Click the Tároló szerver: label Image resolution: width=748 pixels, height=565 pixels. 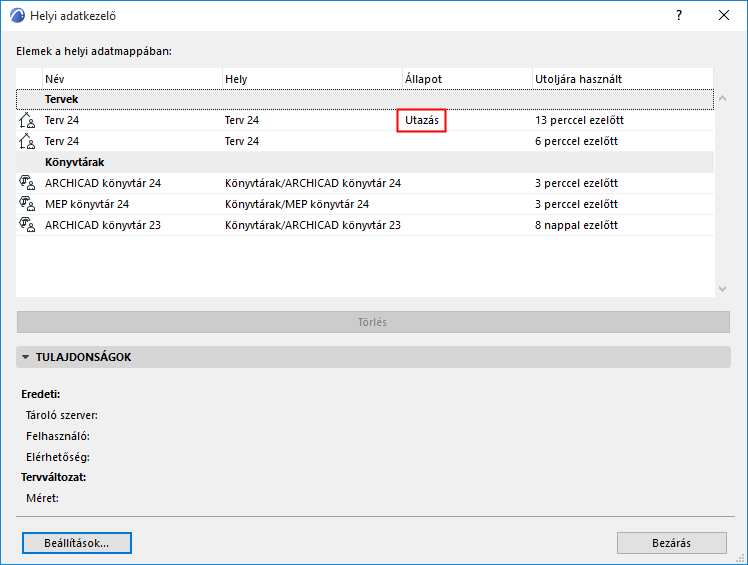(62, 415)
